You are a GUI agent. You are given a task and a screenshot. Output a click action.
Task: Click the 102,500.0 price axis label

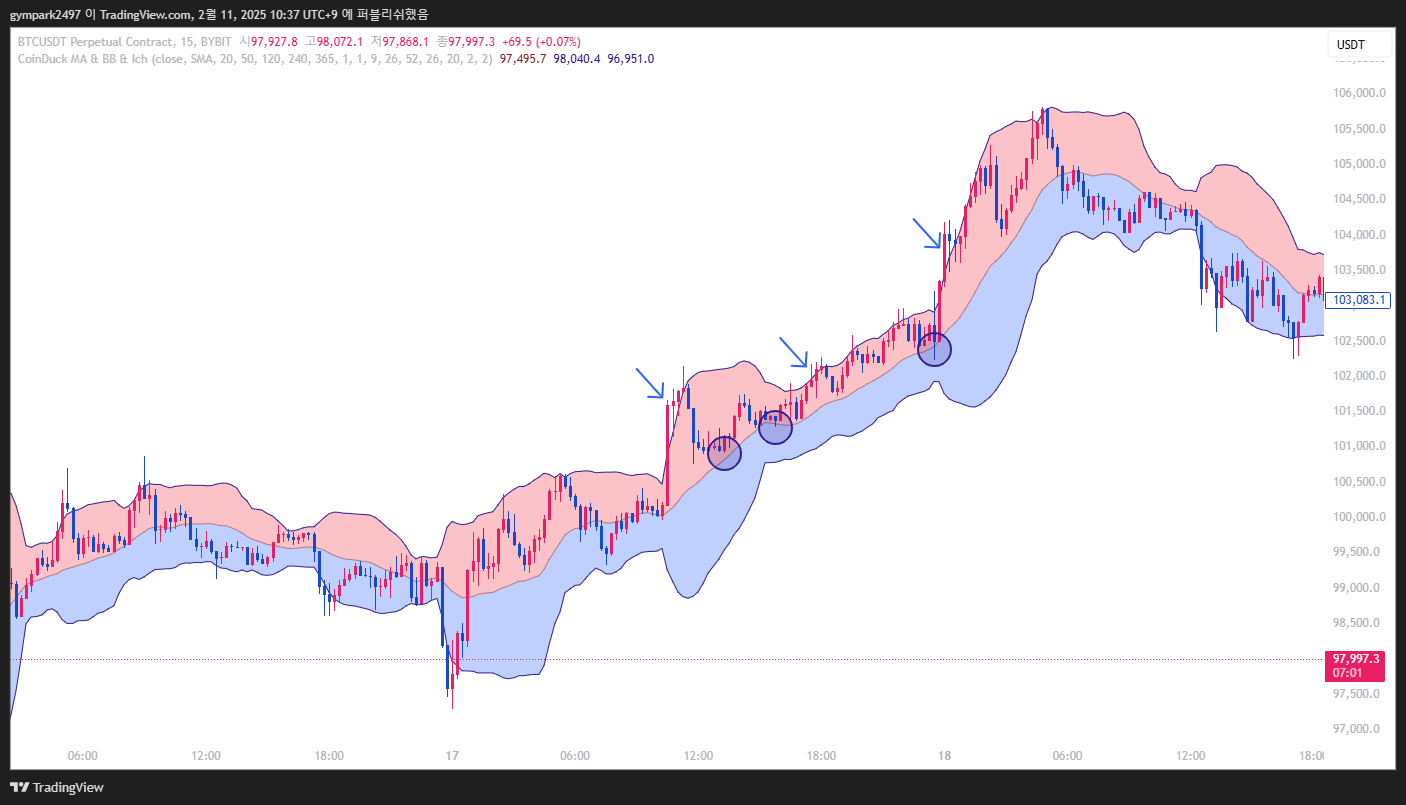pos(1361,341)
